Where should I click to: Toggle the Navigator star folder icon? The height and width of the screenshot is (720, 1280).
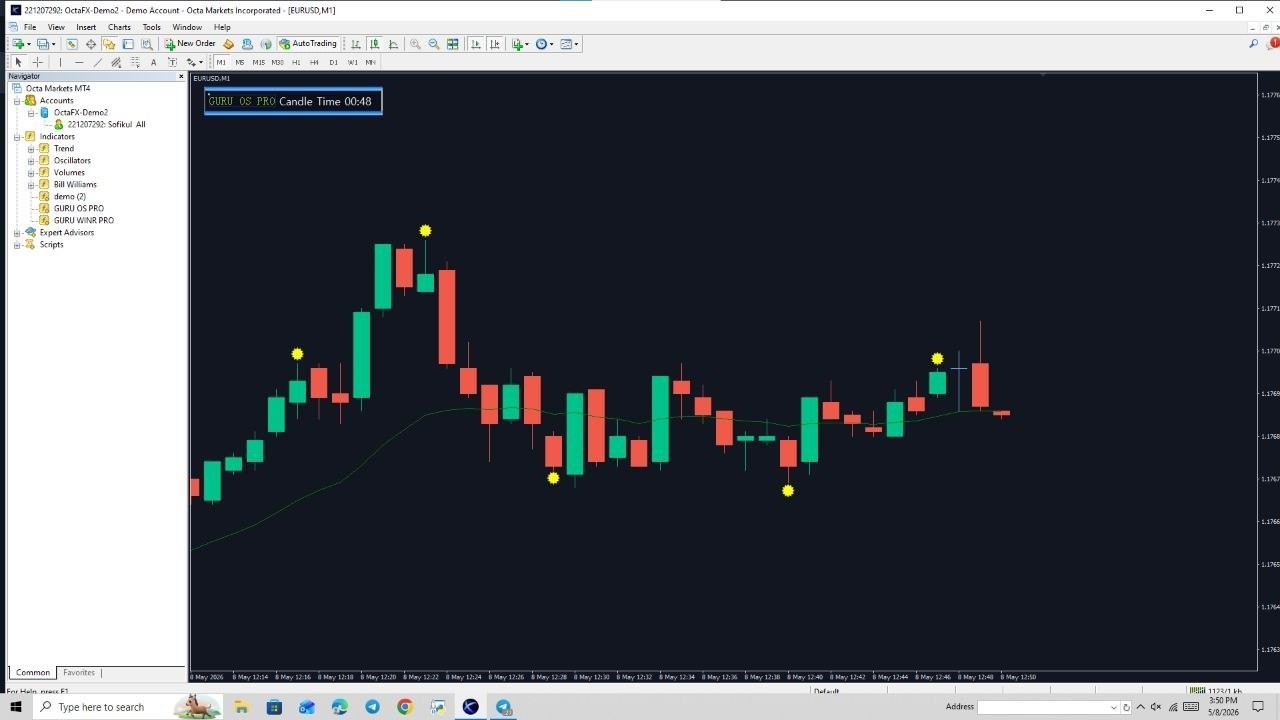coord(109,44)
